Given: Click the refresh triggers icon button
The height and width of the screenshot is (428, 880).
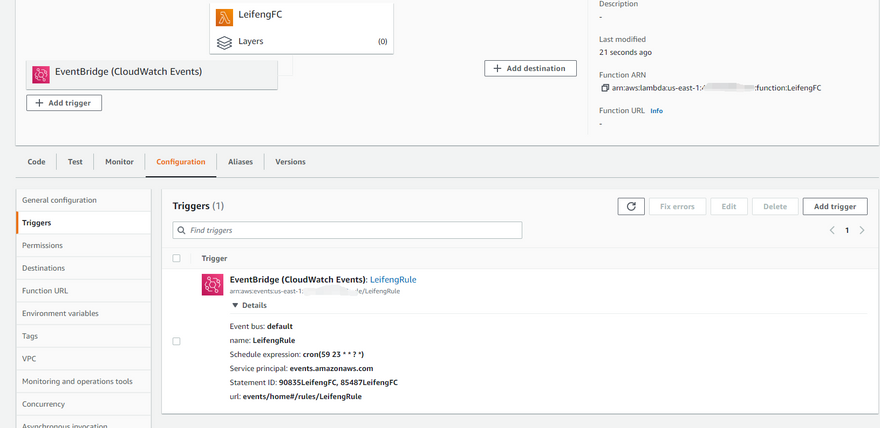Looking at the screenshot, I should point(630,206).
